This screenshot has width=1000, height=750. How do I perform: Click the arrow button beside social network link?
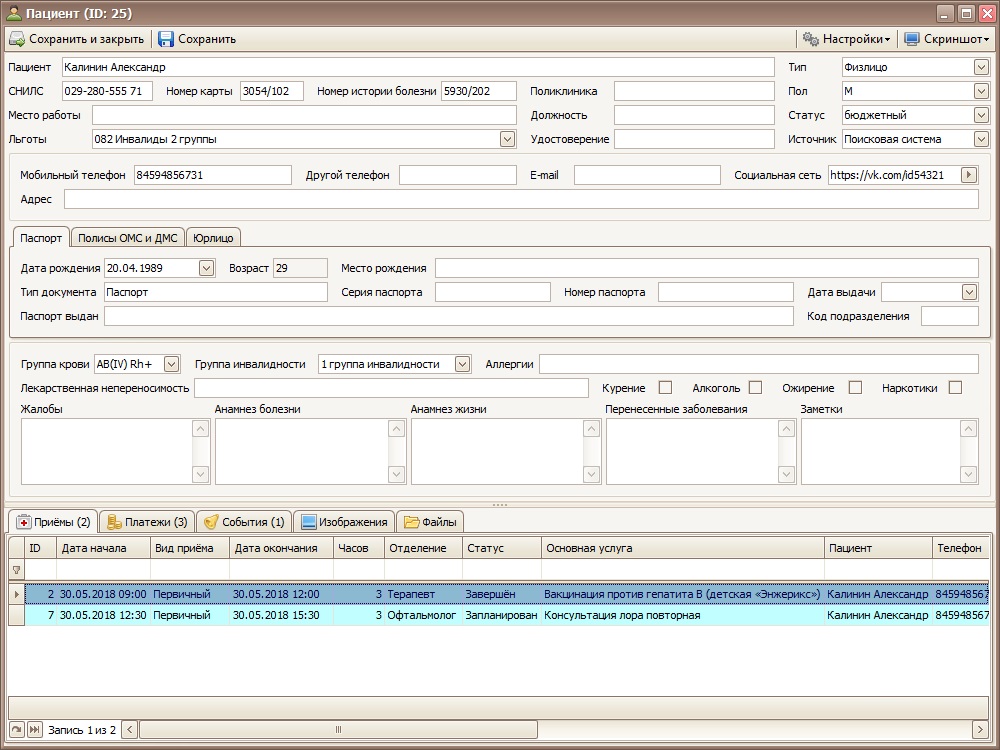click(x=968, y=175)
